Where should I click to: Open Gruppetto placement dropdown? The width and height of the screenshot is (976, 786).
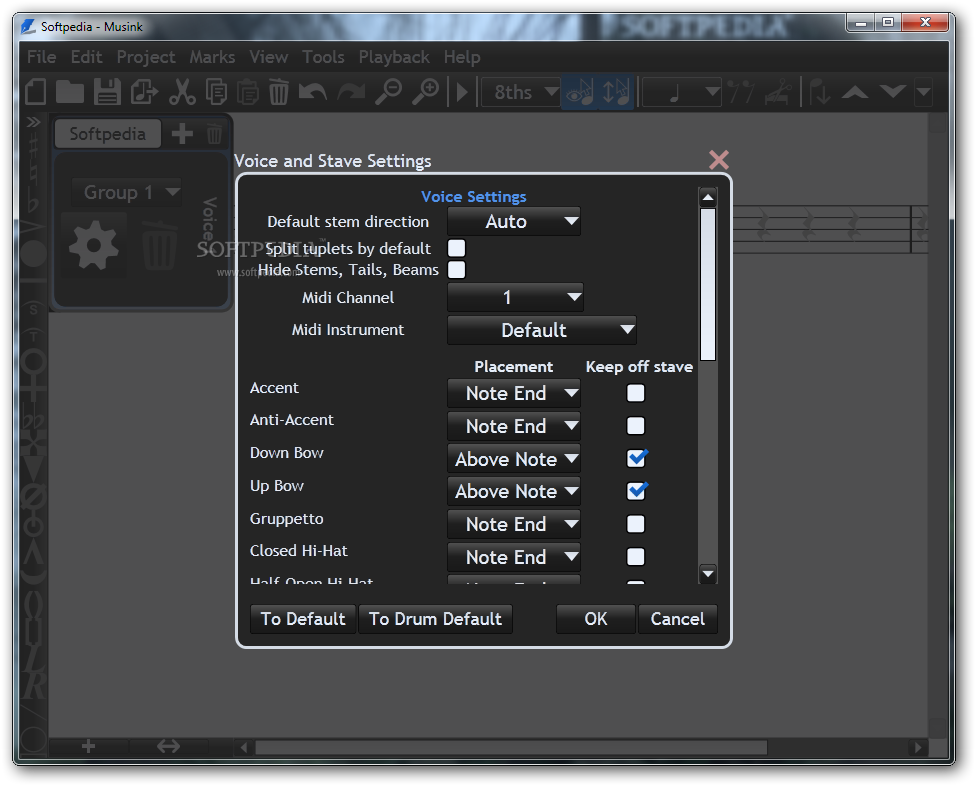(514, 524)
